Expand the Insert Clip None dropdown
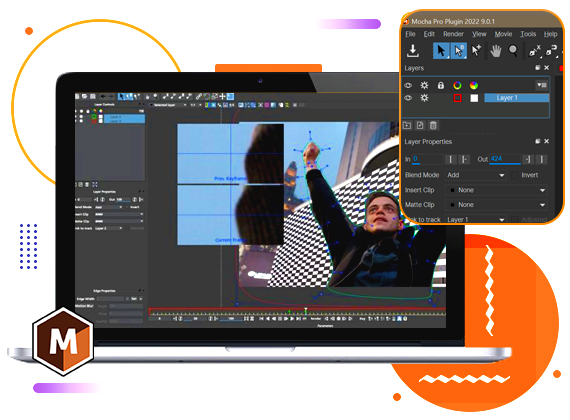The image size is (570, 420). (x=496, y=190)
